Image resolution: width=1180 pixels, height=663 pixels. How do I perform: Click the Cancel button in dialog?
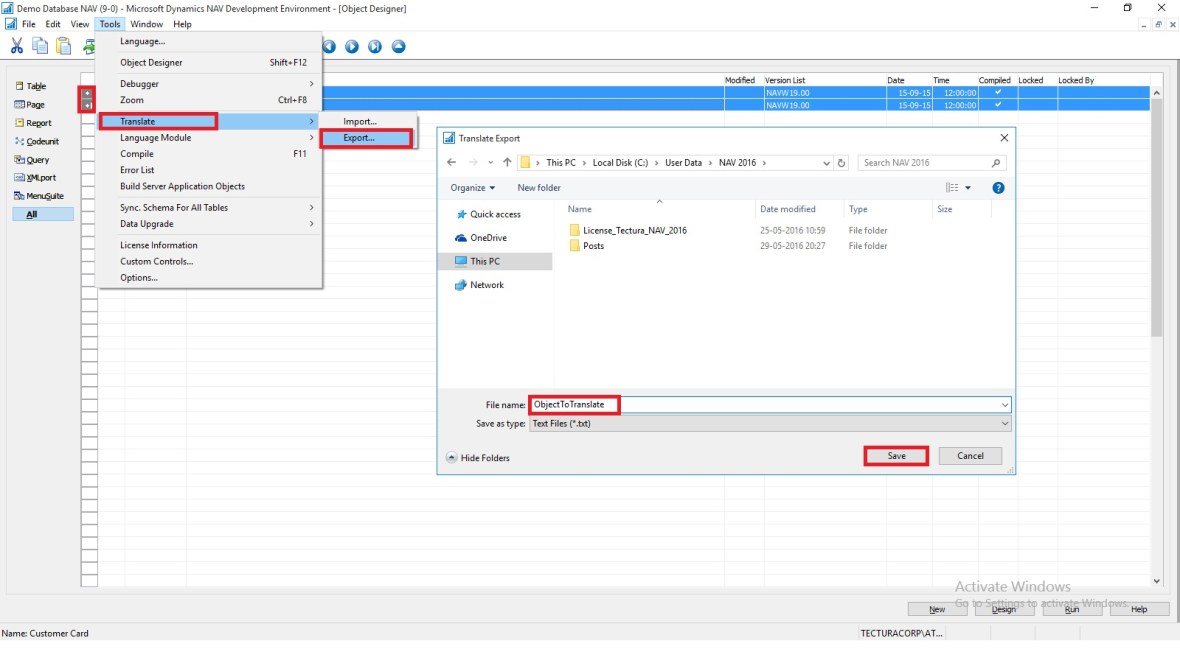(970, 456)
